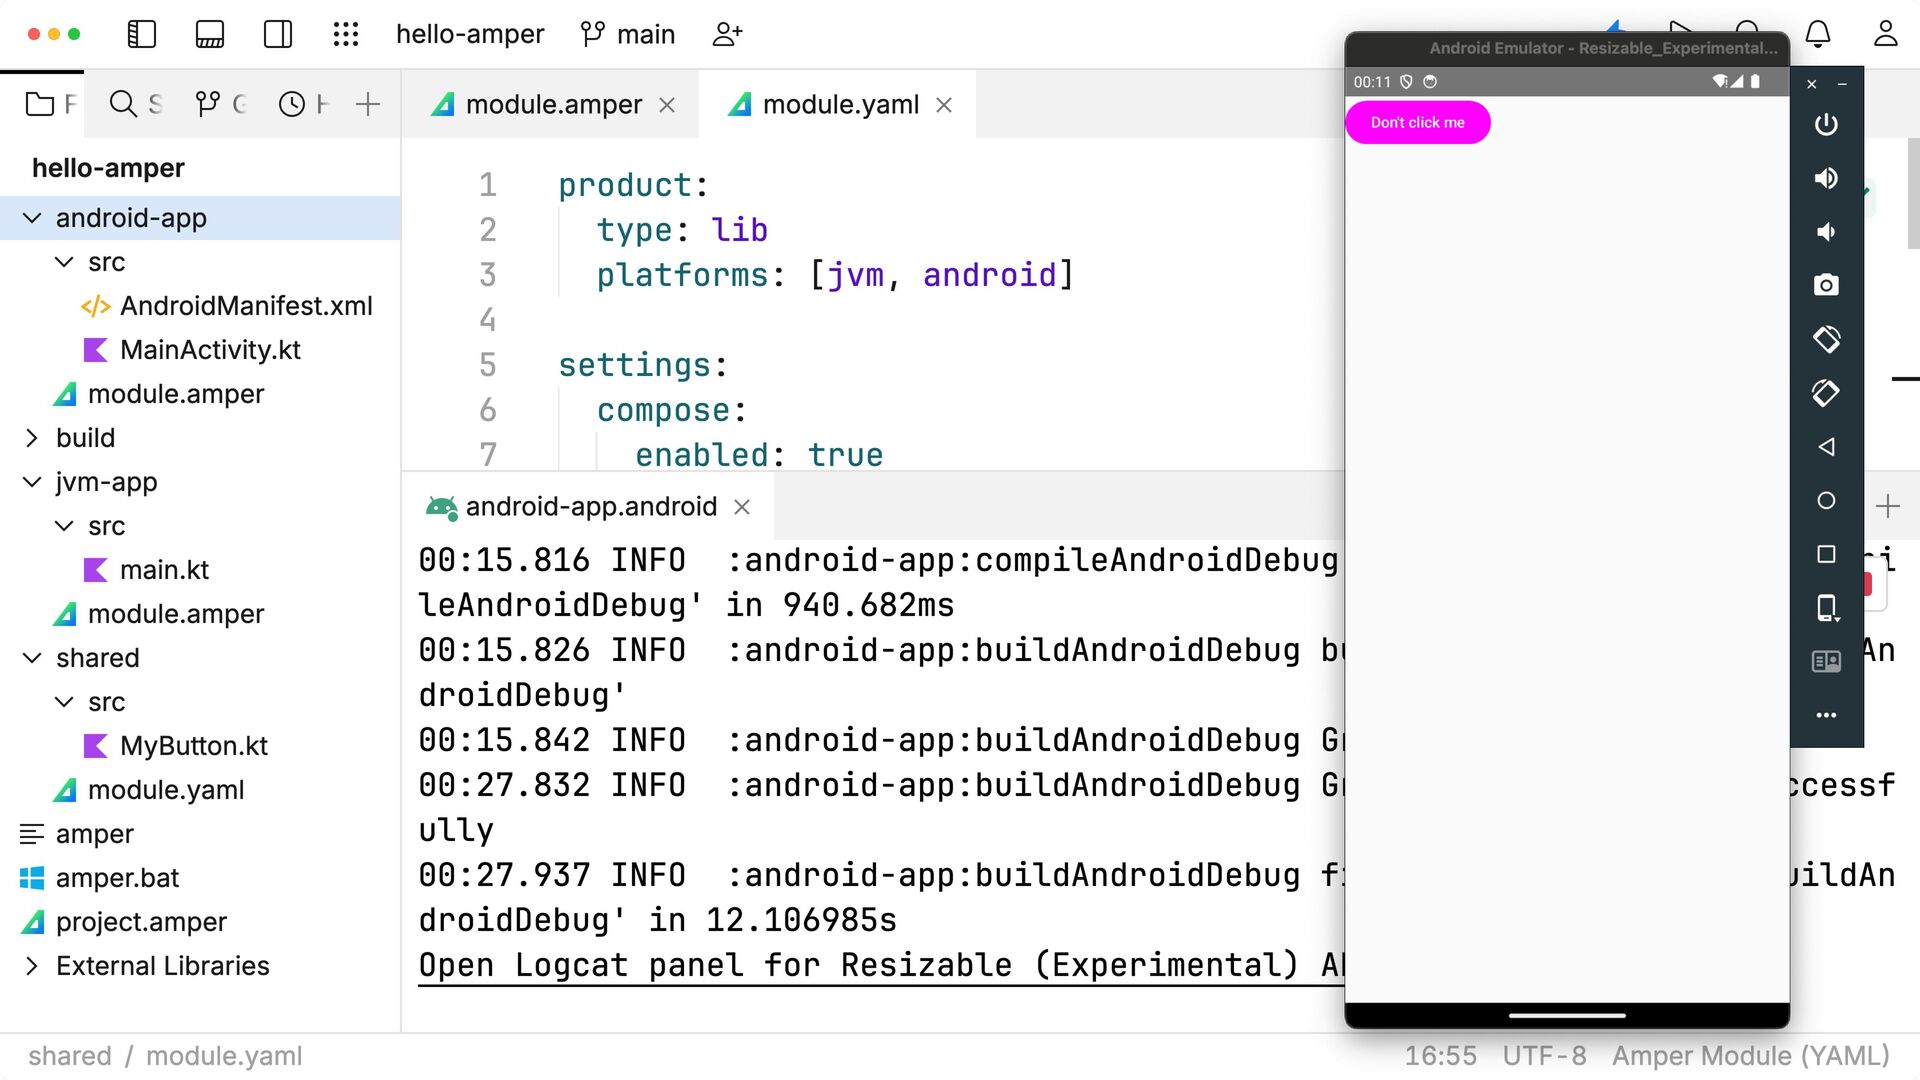Rotate emulator right
This screenshot has height=1080, width=1920.
point(1826,393)
